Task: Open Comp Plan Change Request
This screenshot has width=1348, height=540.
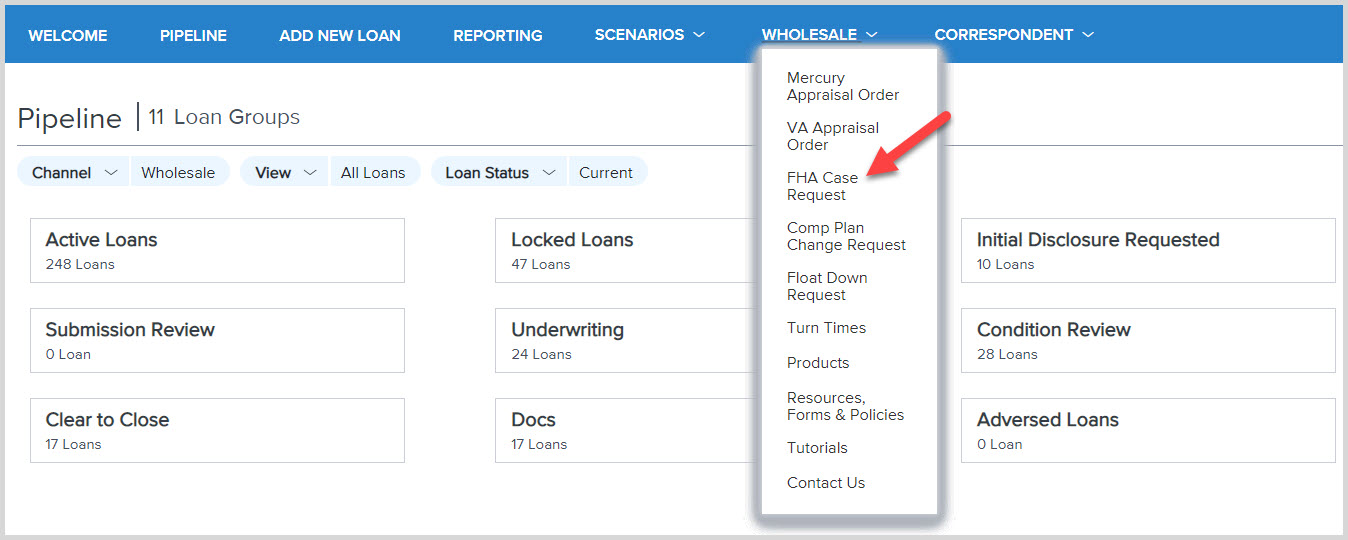Action: [846, 236]
